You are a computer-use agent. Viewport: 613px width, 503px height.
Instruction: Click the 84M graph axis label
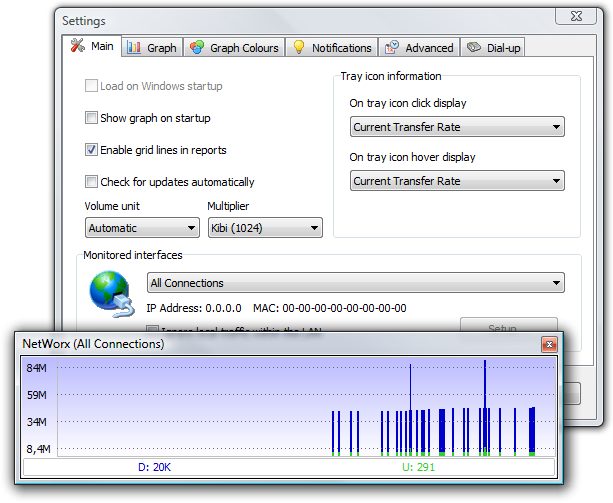36,368
